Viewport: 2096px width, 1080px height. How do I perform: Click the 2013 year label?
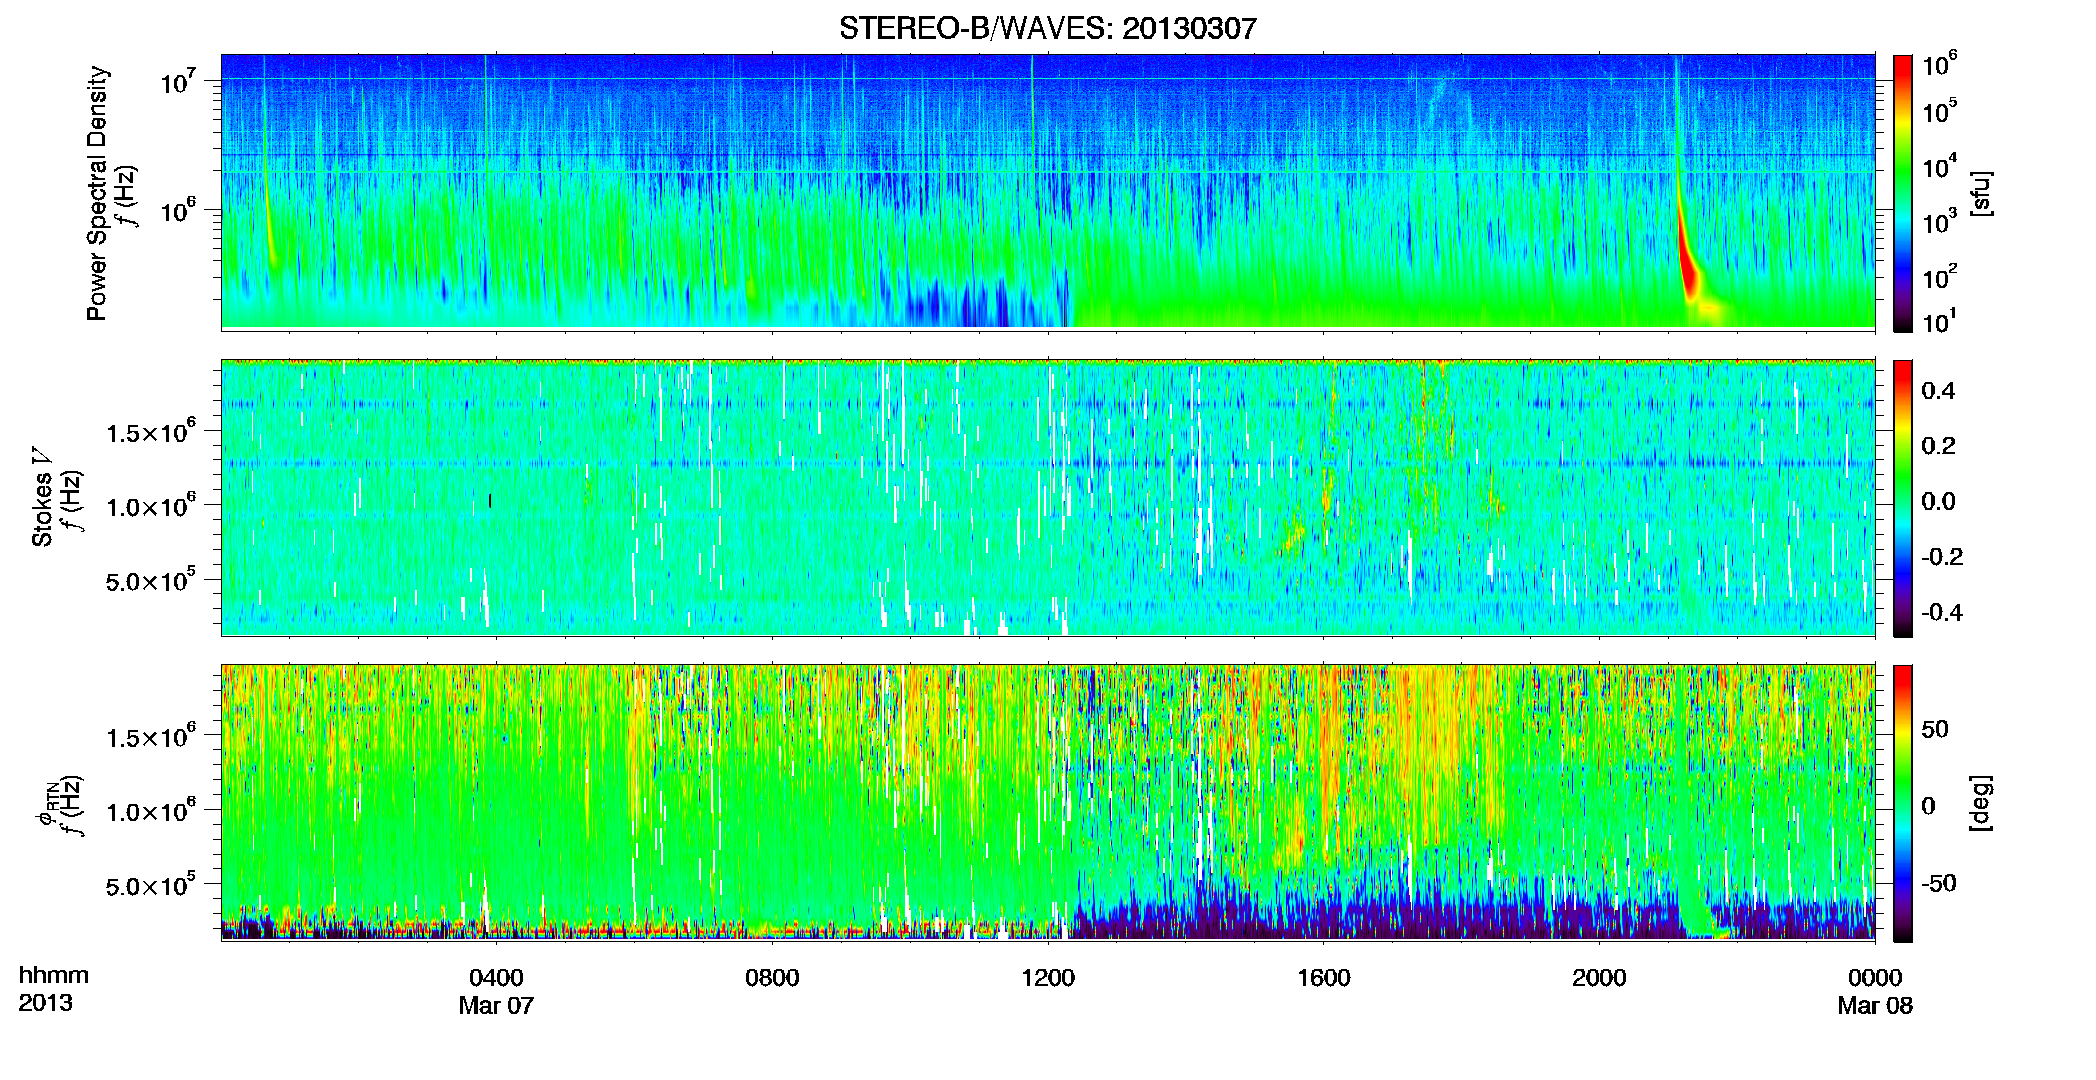click(x=45, y=1003)
